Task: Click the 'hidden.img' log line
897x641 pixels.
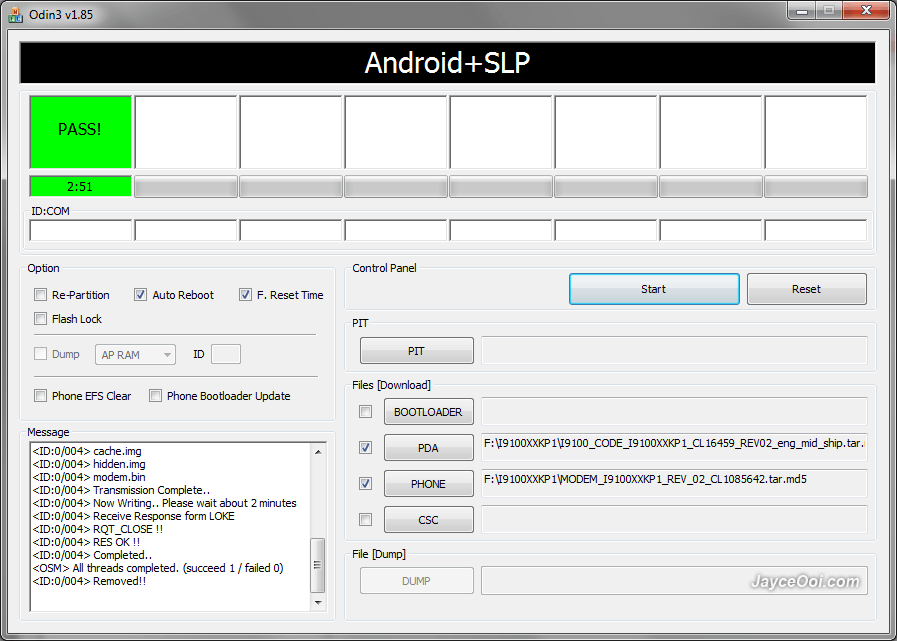Action: tap(89, 464)
